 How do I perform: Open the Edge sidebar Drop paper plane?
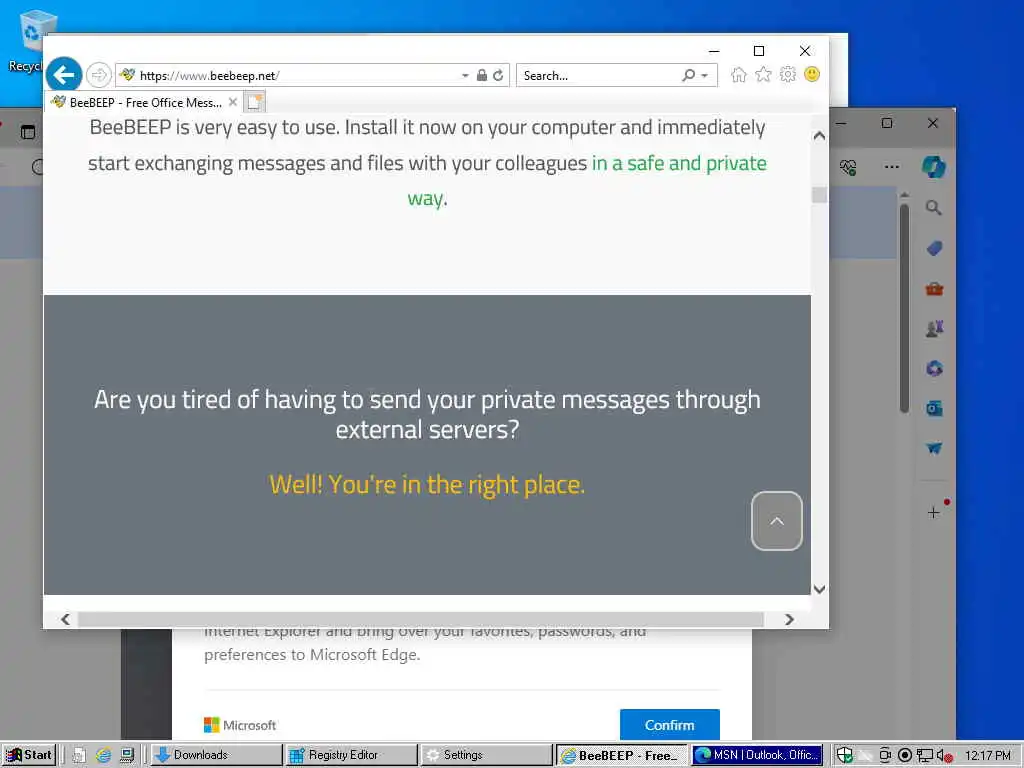934,448
